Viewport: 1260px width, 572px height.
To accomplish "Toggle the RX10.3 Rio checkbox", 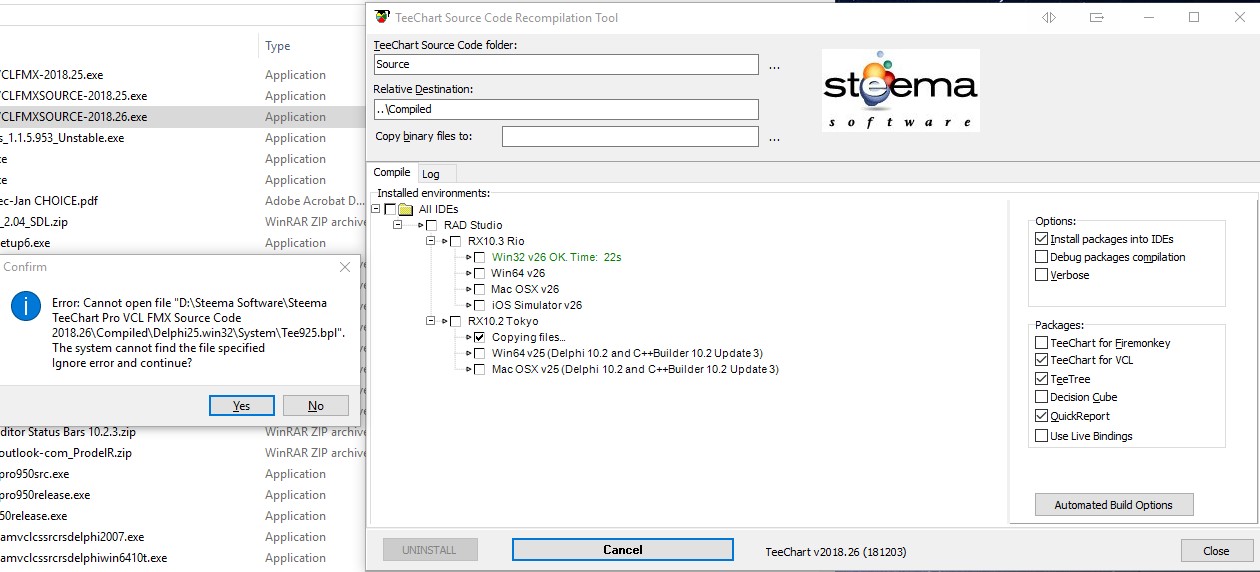I will [x=455, y=241].
